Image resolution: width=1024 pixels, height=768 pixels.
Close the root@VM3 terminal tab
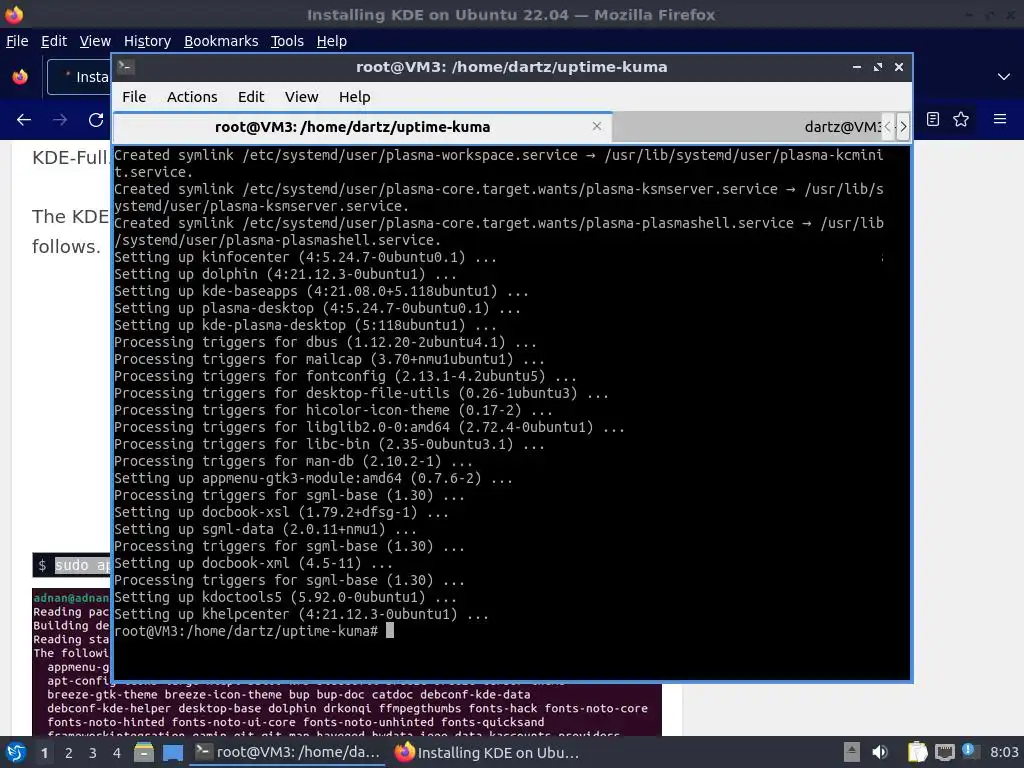coord(596,126)
